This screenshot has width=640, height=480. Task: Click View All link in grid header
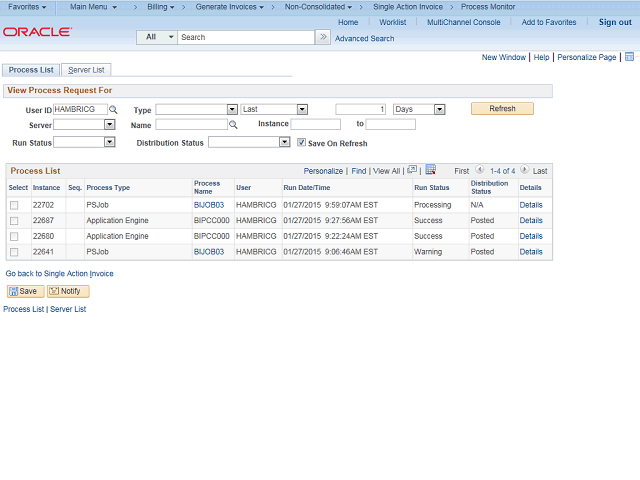tap(386, 171)
